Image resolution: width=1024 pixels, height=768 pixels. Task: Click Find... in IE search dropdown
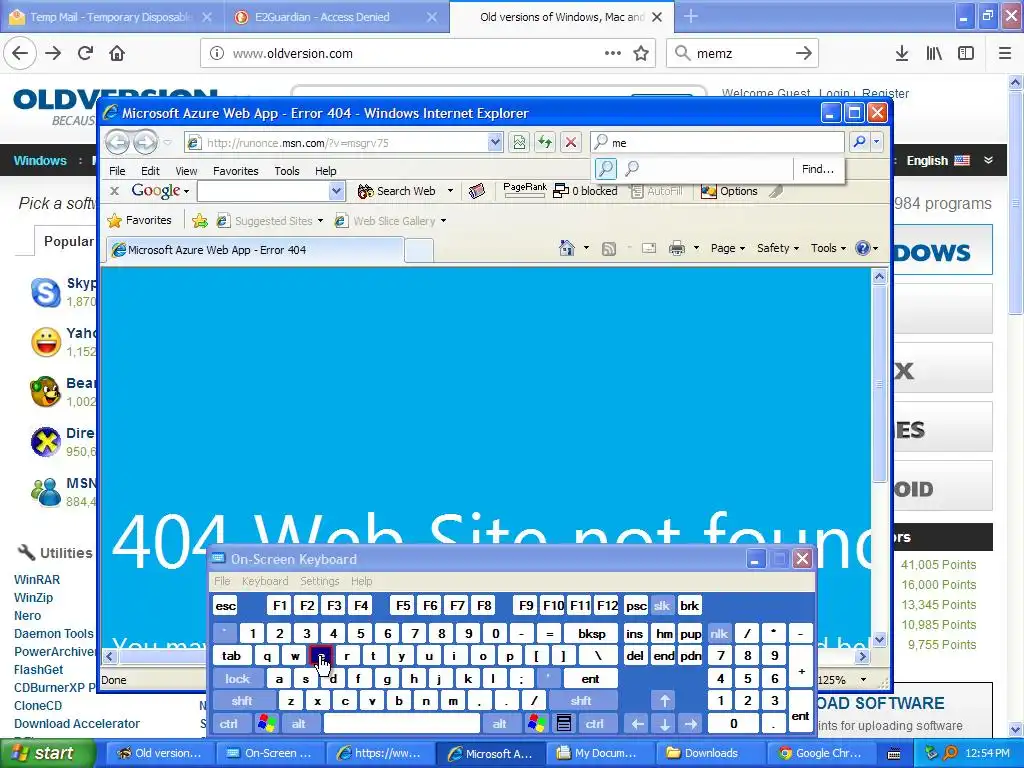(818, 169)
